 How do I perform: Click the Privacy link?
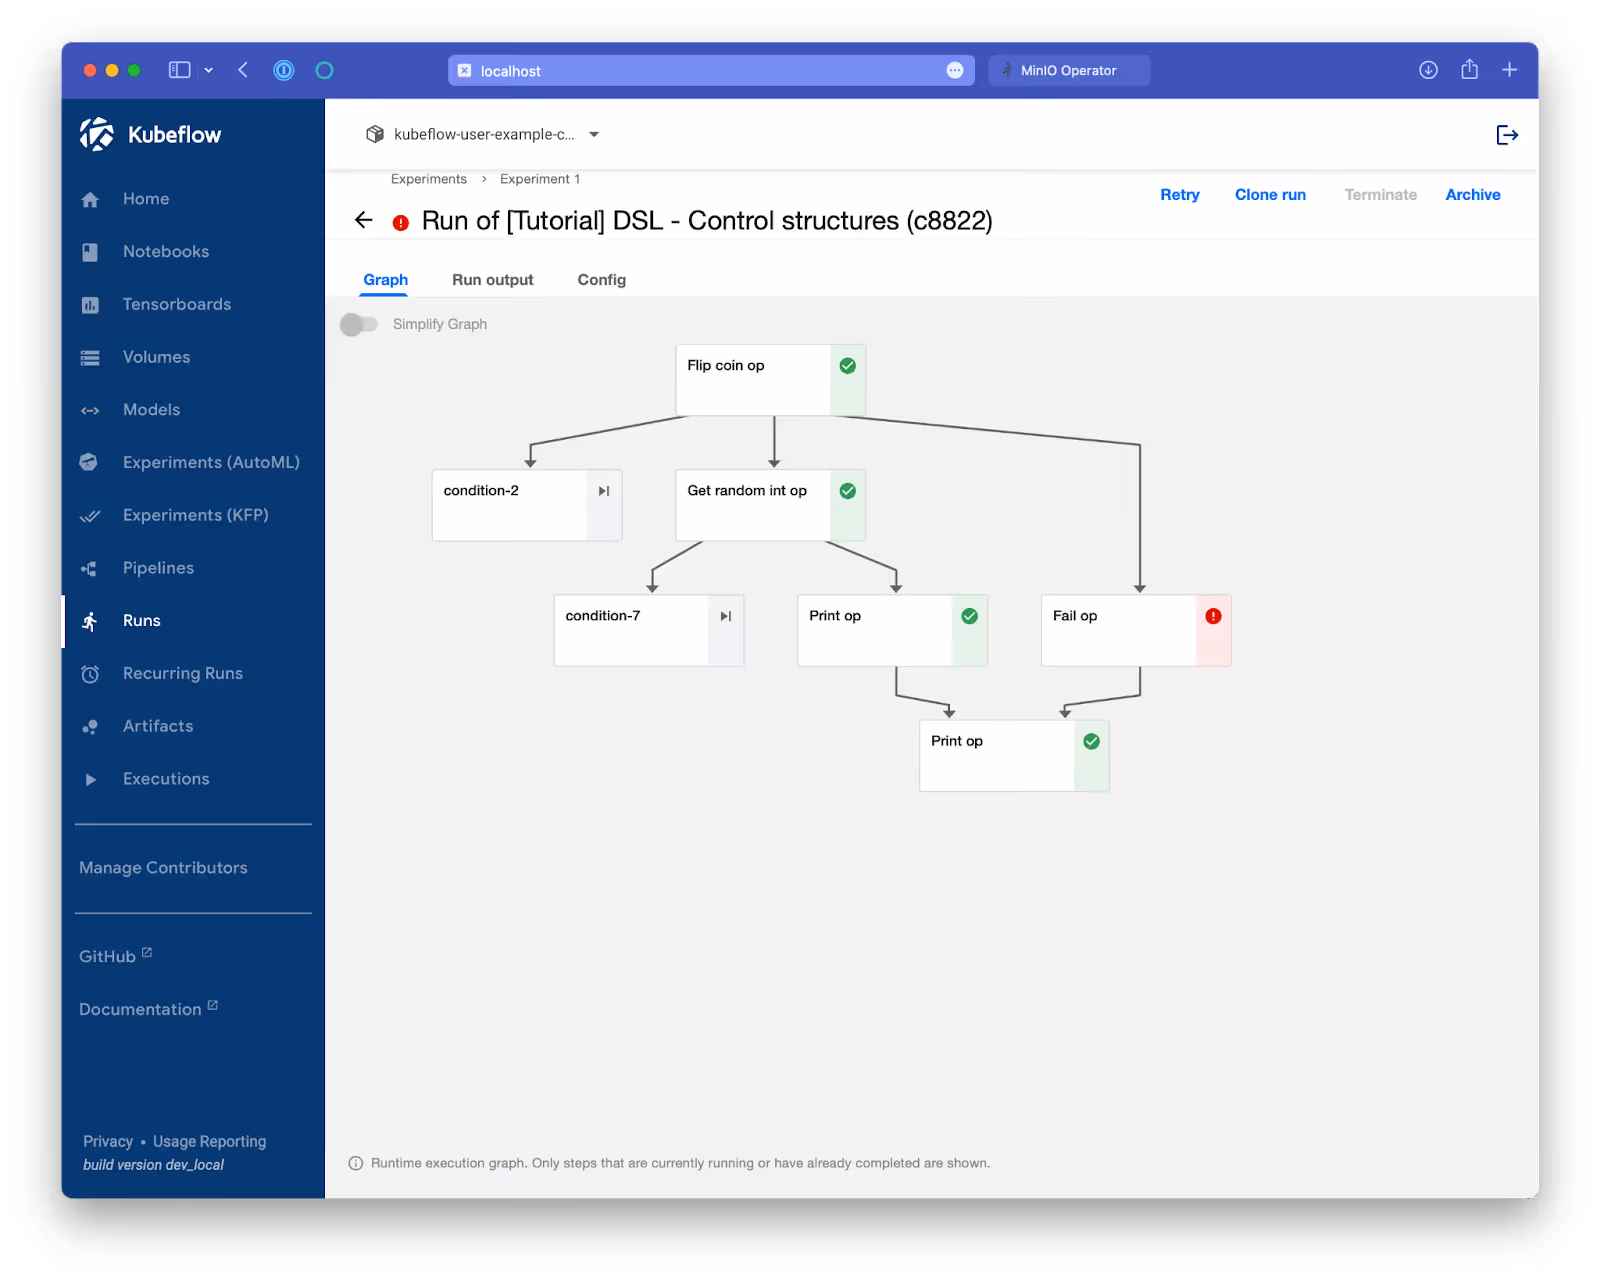pyautogui.click(x=108, y=1141)
